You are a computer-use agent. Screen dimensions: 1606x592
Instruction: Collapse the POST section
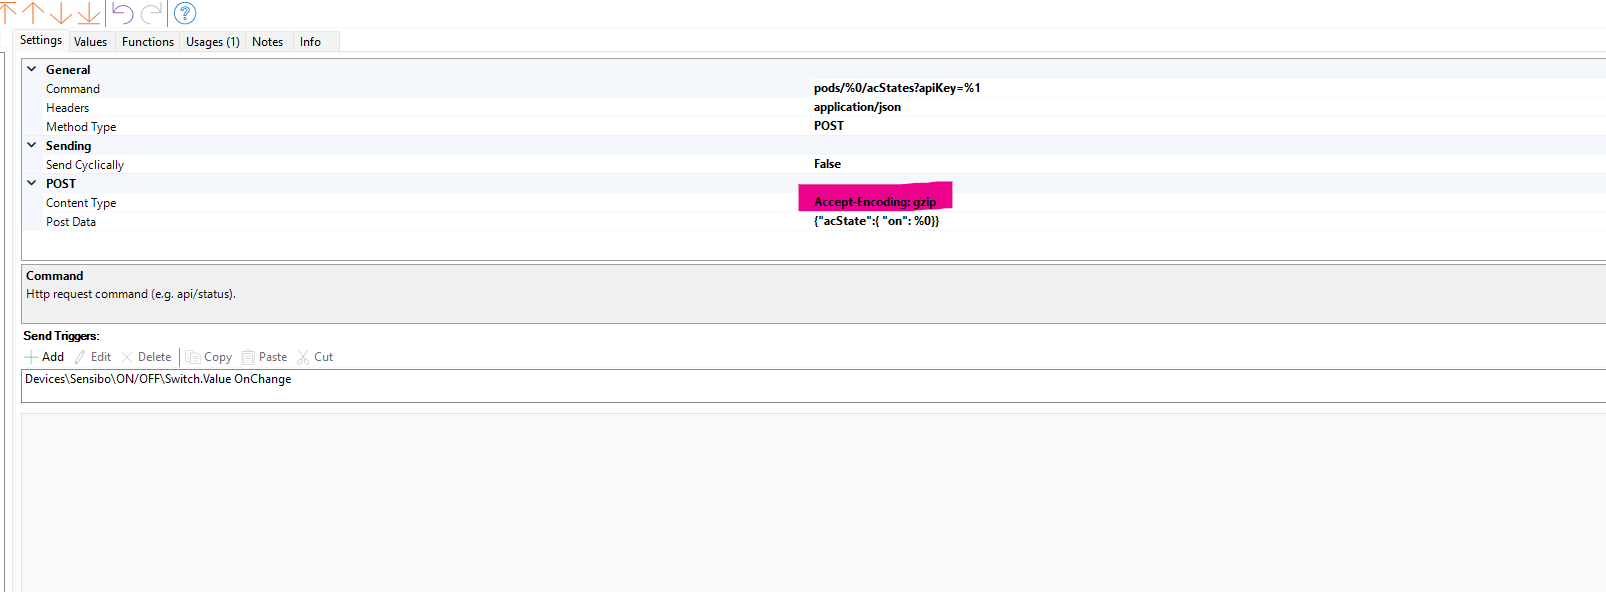(32, 183)
